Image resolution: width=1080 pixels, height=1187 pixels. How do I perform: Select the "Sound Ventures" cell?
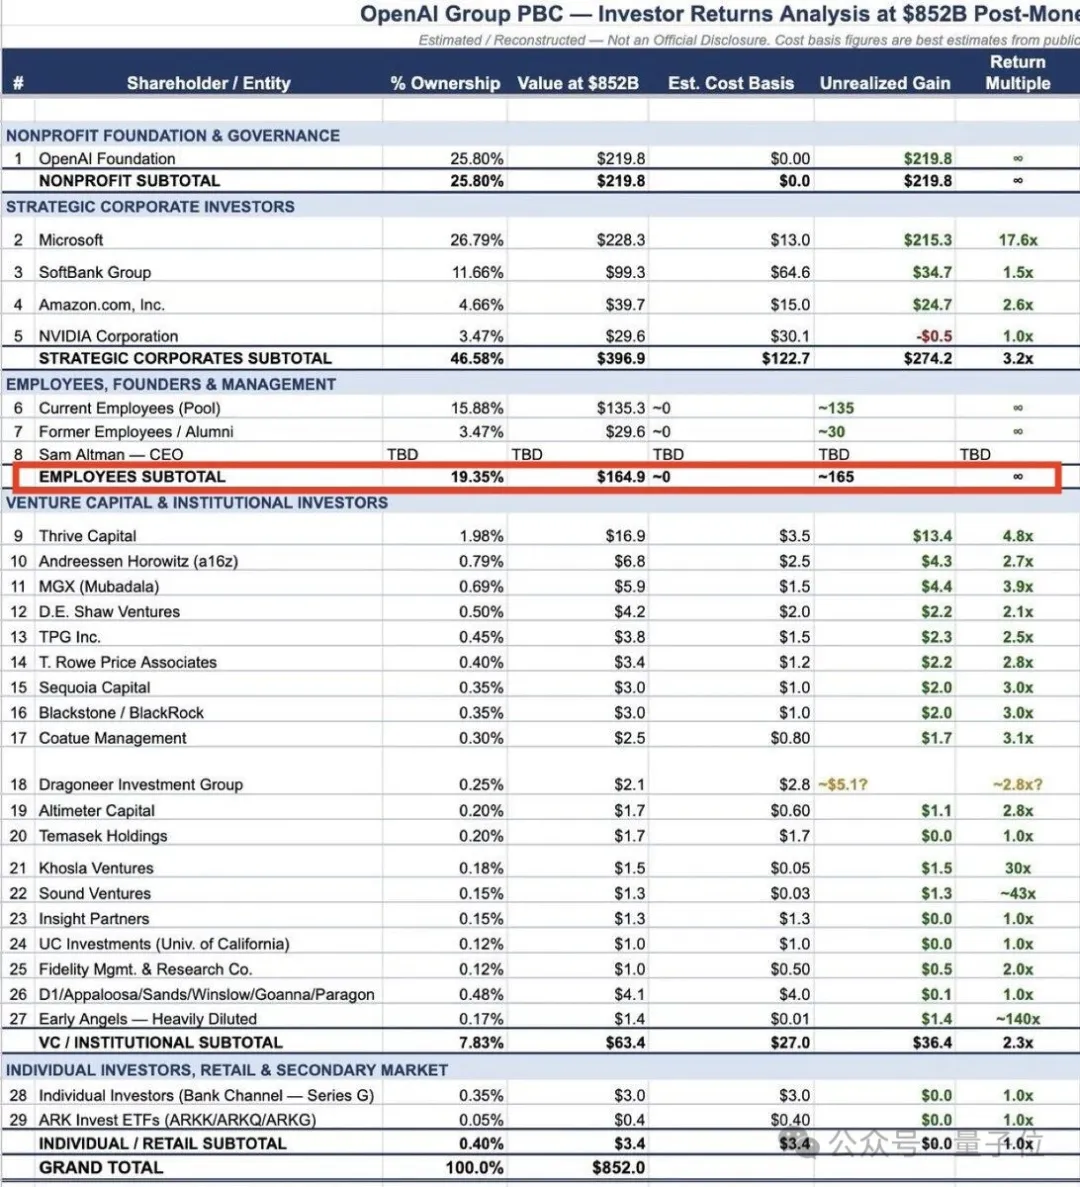(95, 893)
